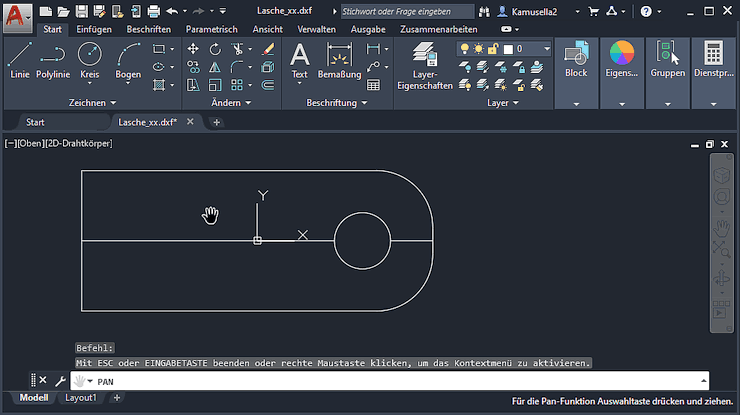
Task: Click the isolate layer icon
Action: [482, 67]
